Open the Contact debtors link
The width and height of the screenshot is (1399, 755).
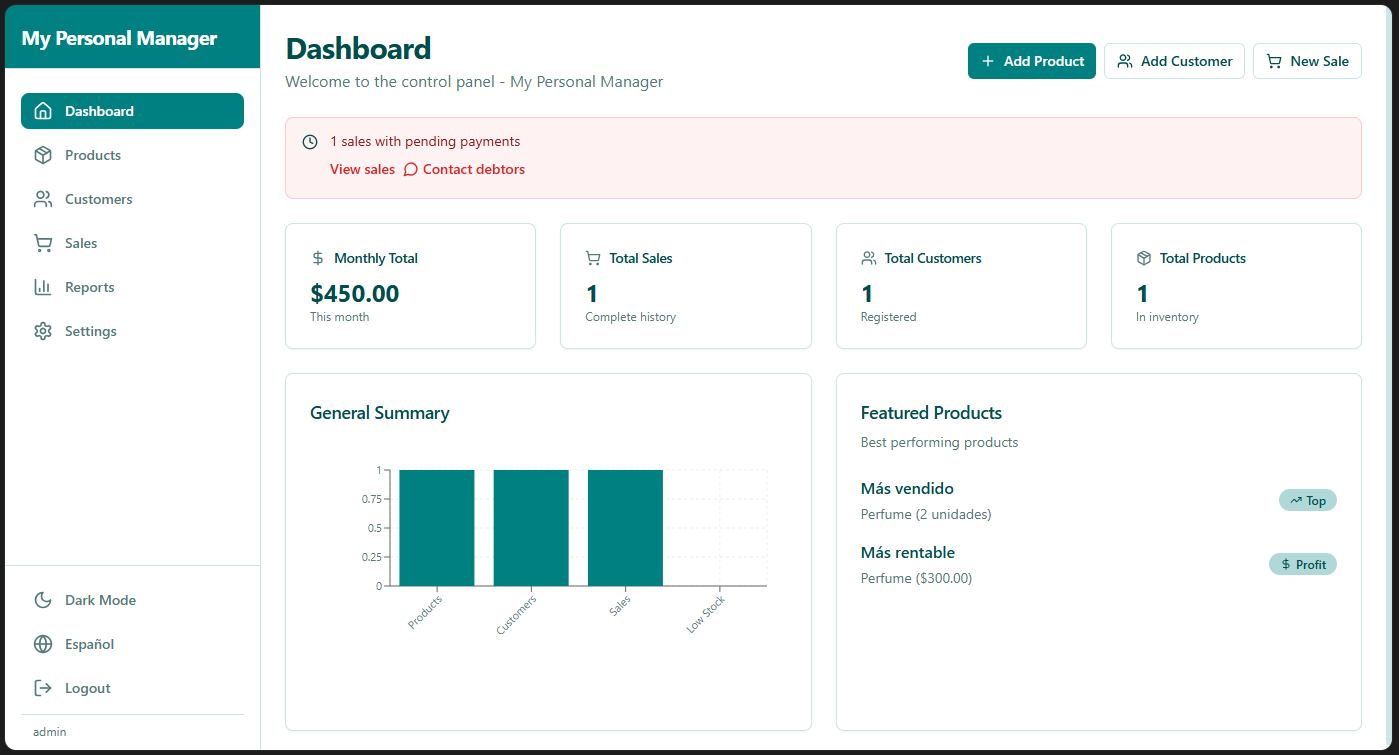click(x=473, y=169)
